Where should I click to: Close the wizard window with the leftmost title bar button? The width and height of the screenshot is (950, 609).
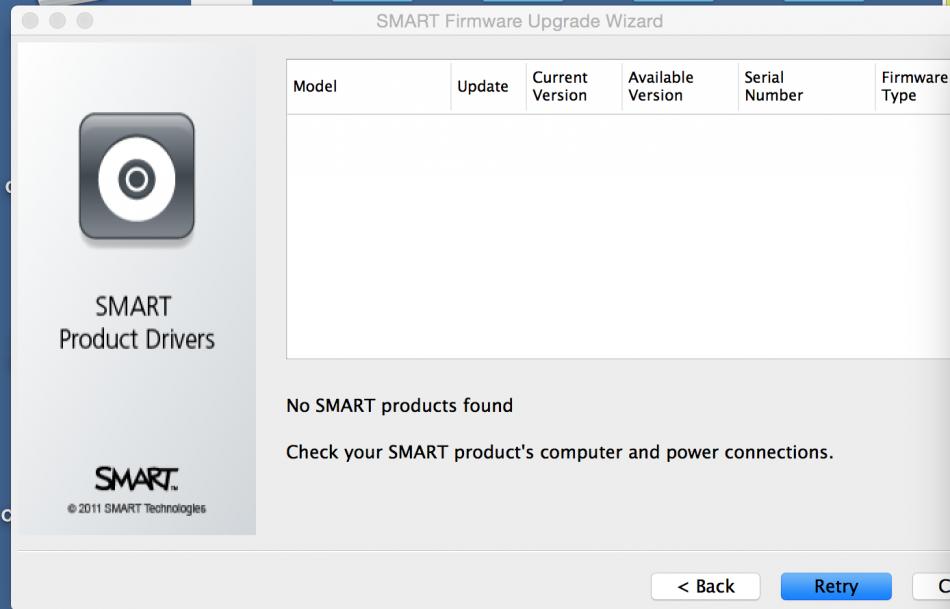coord(30,21)
